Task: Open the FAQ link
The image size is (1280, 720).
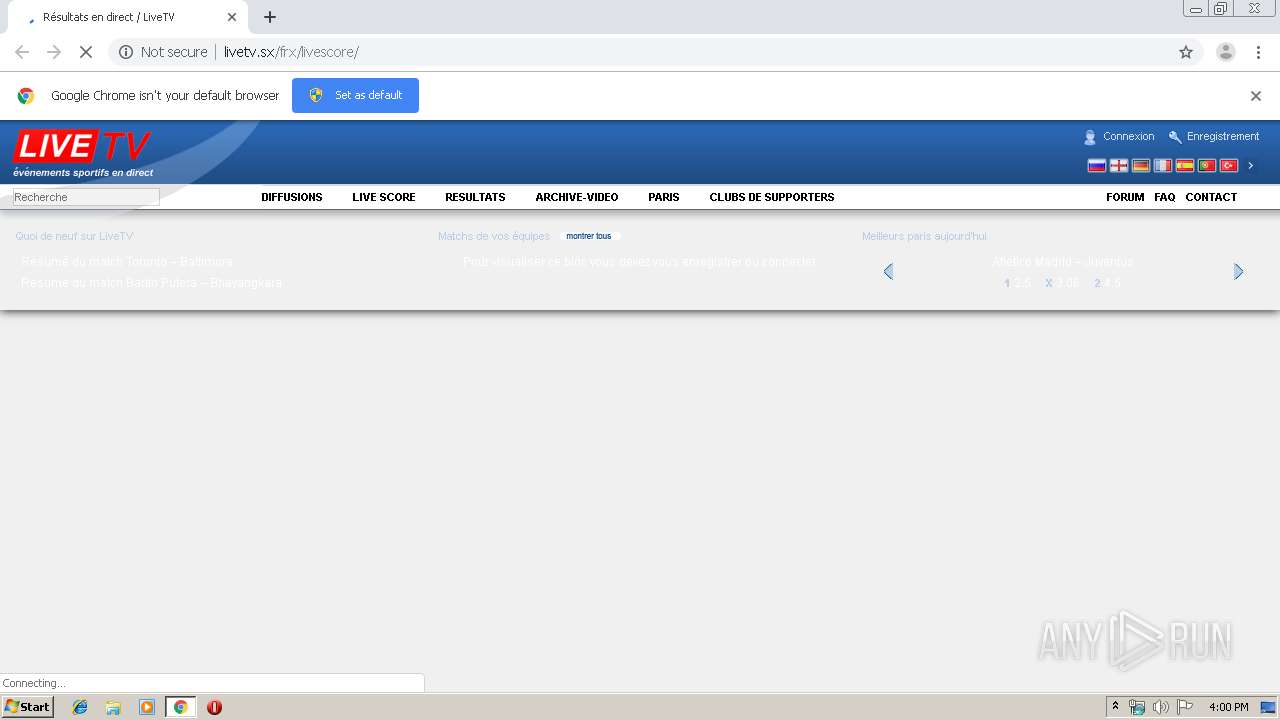Action: pyautogui.click(x=1165, y=197)
